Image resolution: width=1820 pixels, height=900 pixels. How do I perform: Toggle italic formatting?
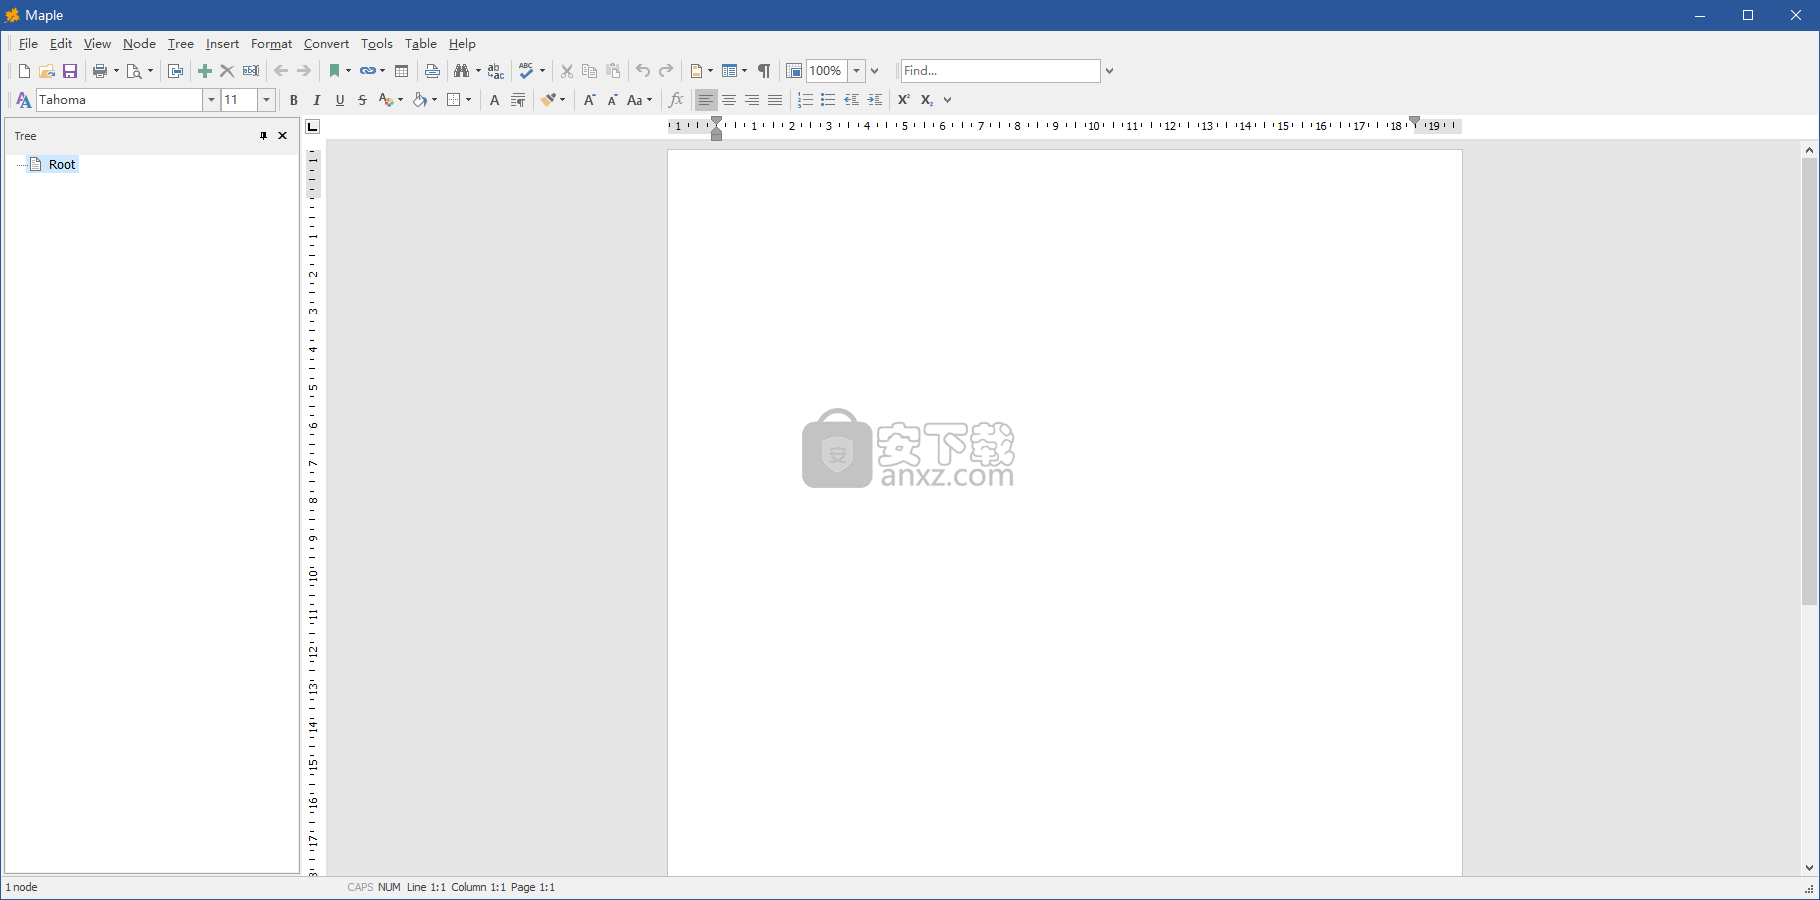tap(317, 100)
